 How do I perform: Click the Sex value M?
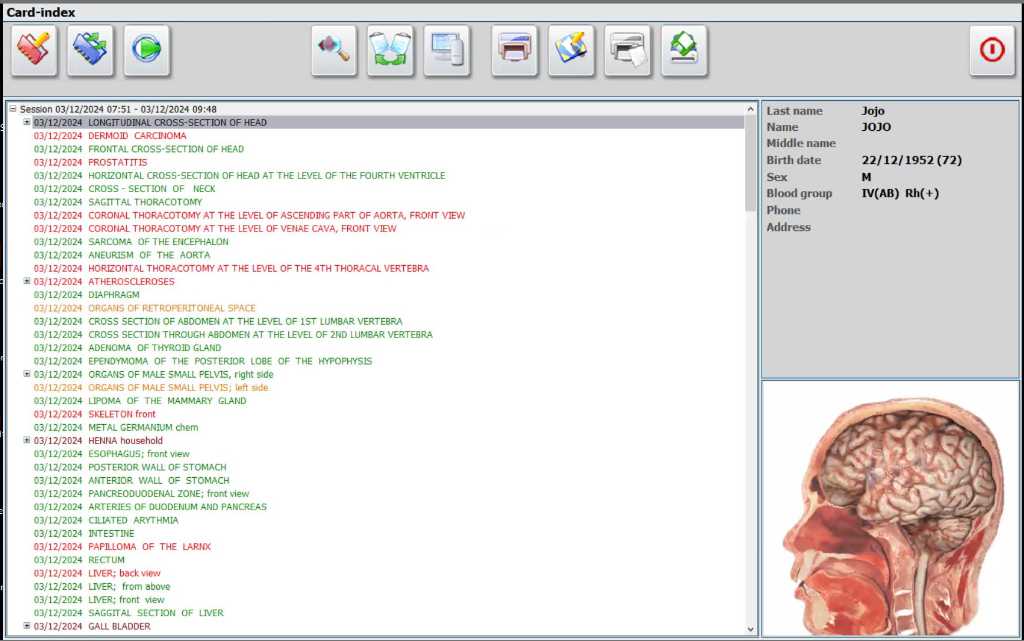point(866,177)
